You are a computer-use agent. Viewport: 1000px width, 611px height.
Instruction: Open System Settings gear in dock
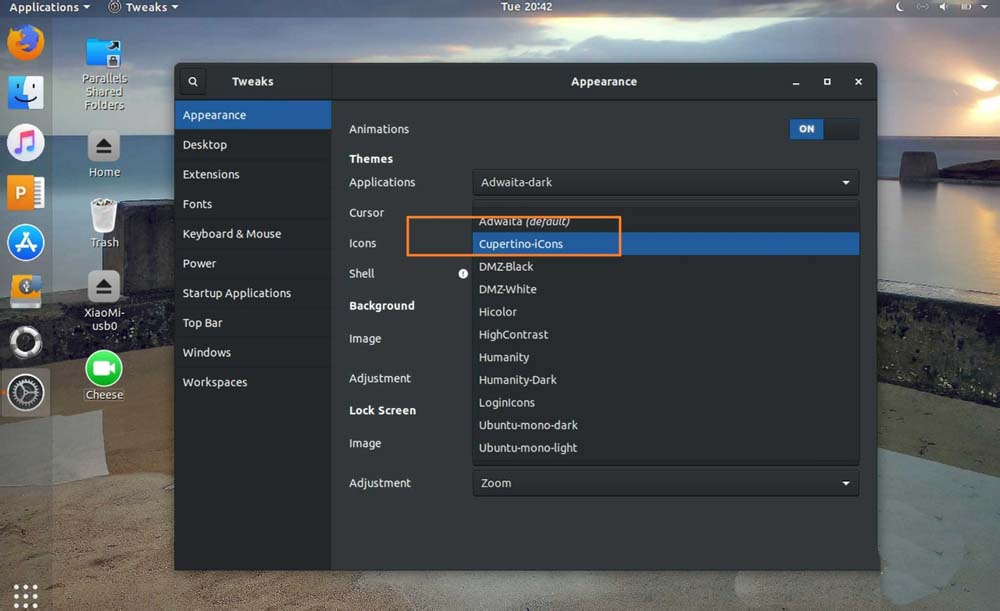coord(26,393)
